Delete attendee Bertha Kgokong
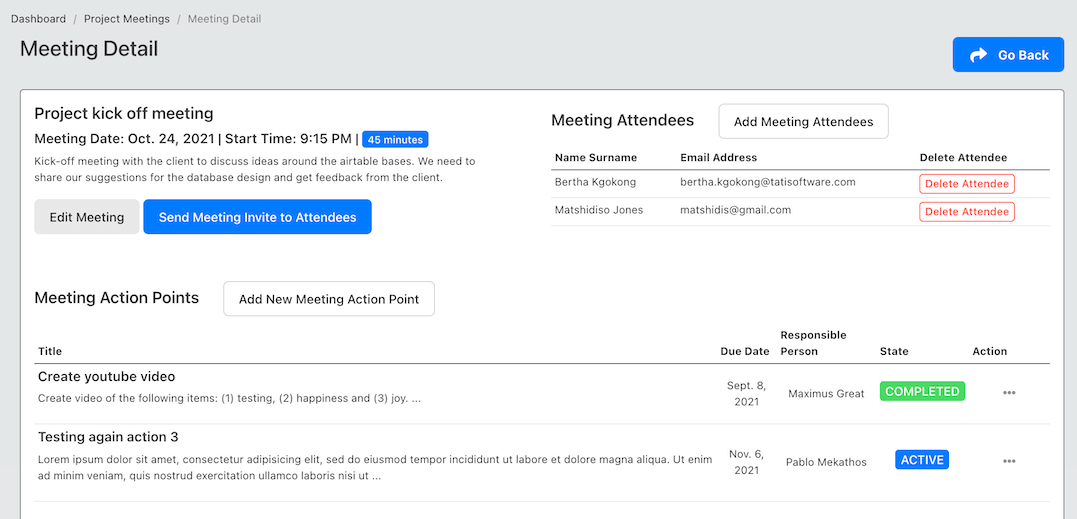Image resolution: width=1077 pixels, height=519 pixels. (x=967, y=184)
